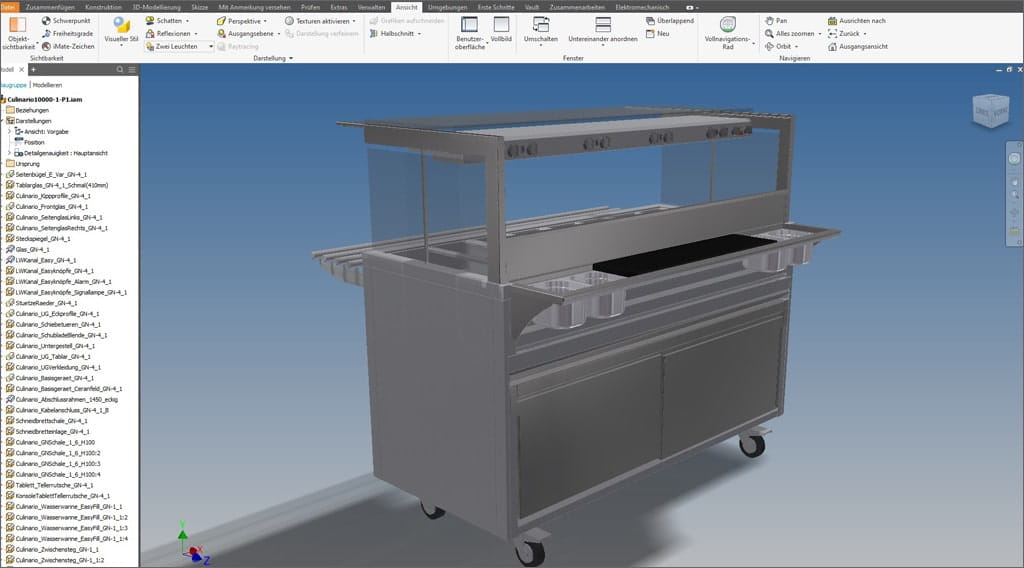The width and height of the screenshot is (1024, 568).
Task: Expand the Ansicht: Vorgabe tree node
Action: pos(10,131)
